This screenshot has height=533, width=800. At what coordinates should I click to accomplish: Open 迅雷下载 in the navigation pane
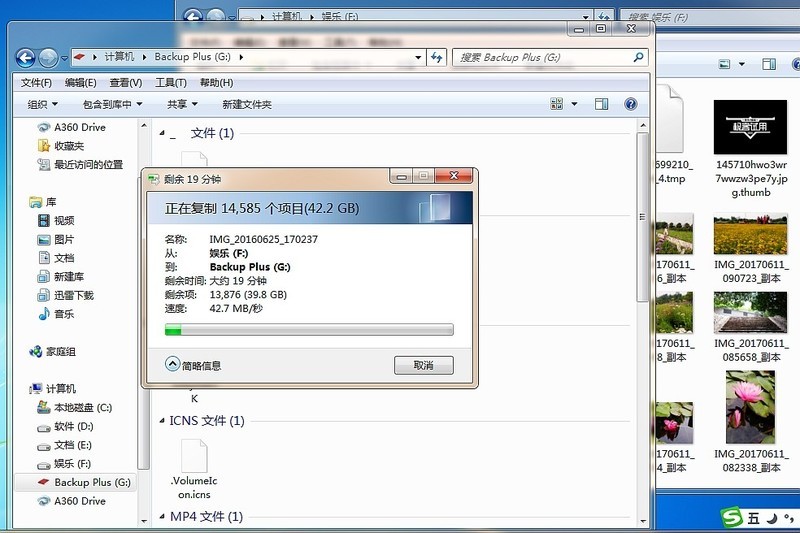[x=73, y=295]
